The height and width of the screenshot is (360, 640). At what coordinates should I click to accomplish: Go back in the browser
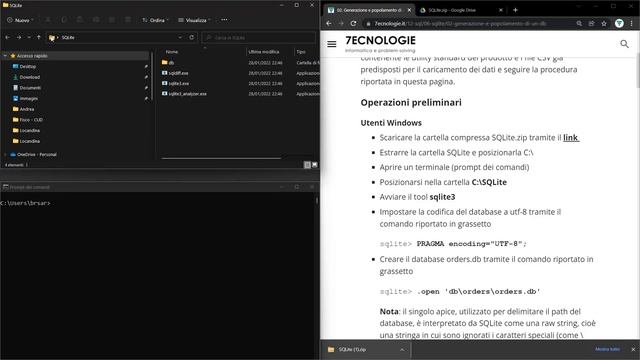coord(329,24)
